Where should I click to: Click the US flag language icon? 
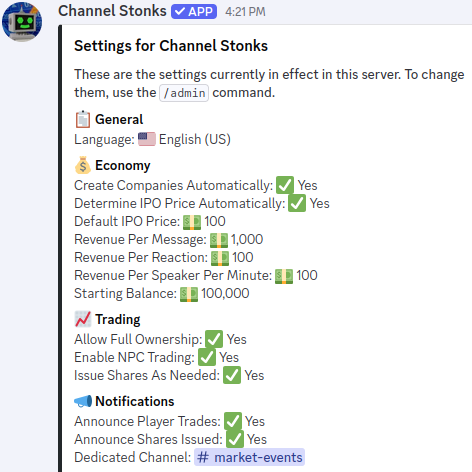147,139
